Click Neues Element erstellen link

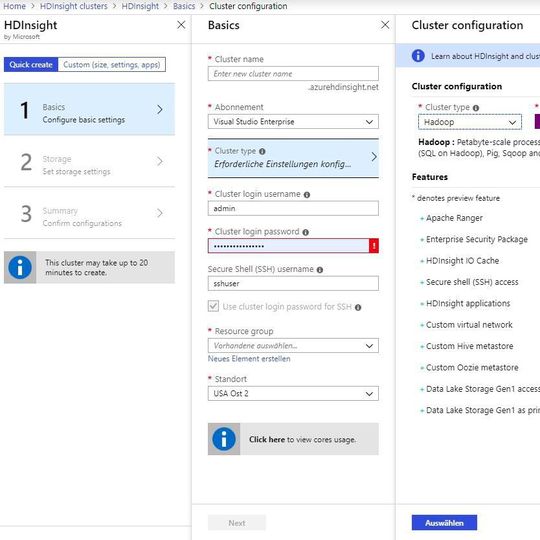click(x=249, y=359)
